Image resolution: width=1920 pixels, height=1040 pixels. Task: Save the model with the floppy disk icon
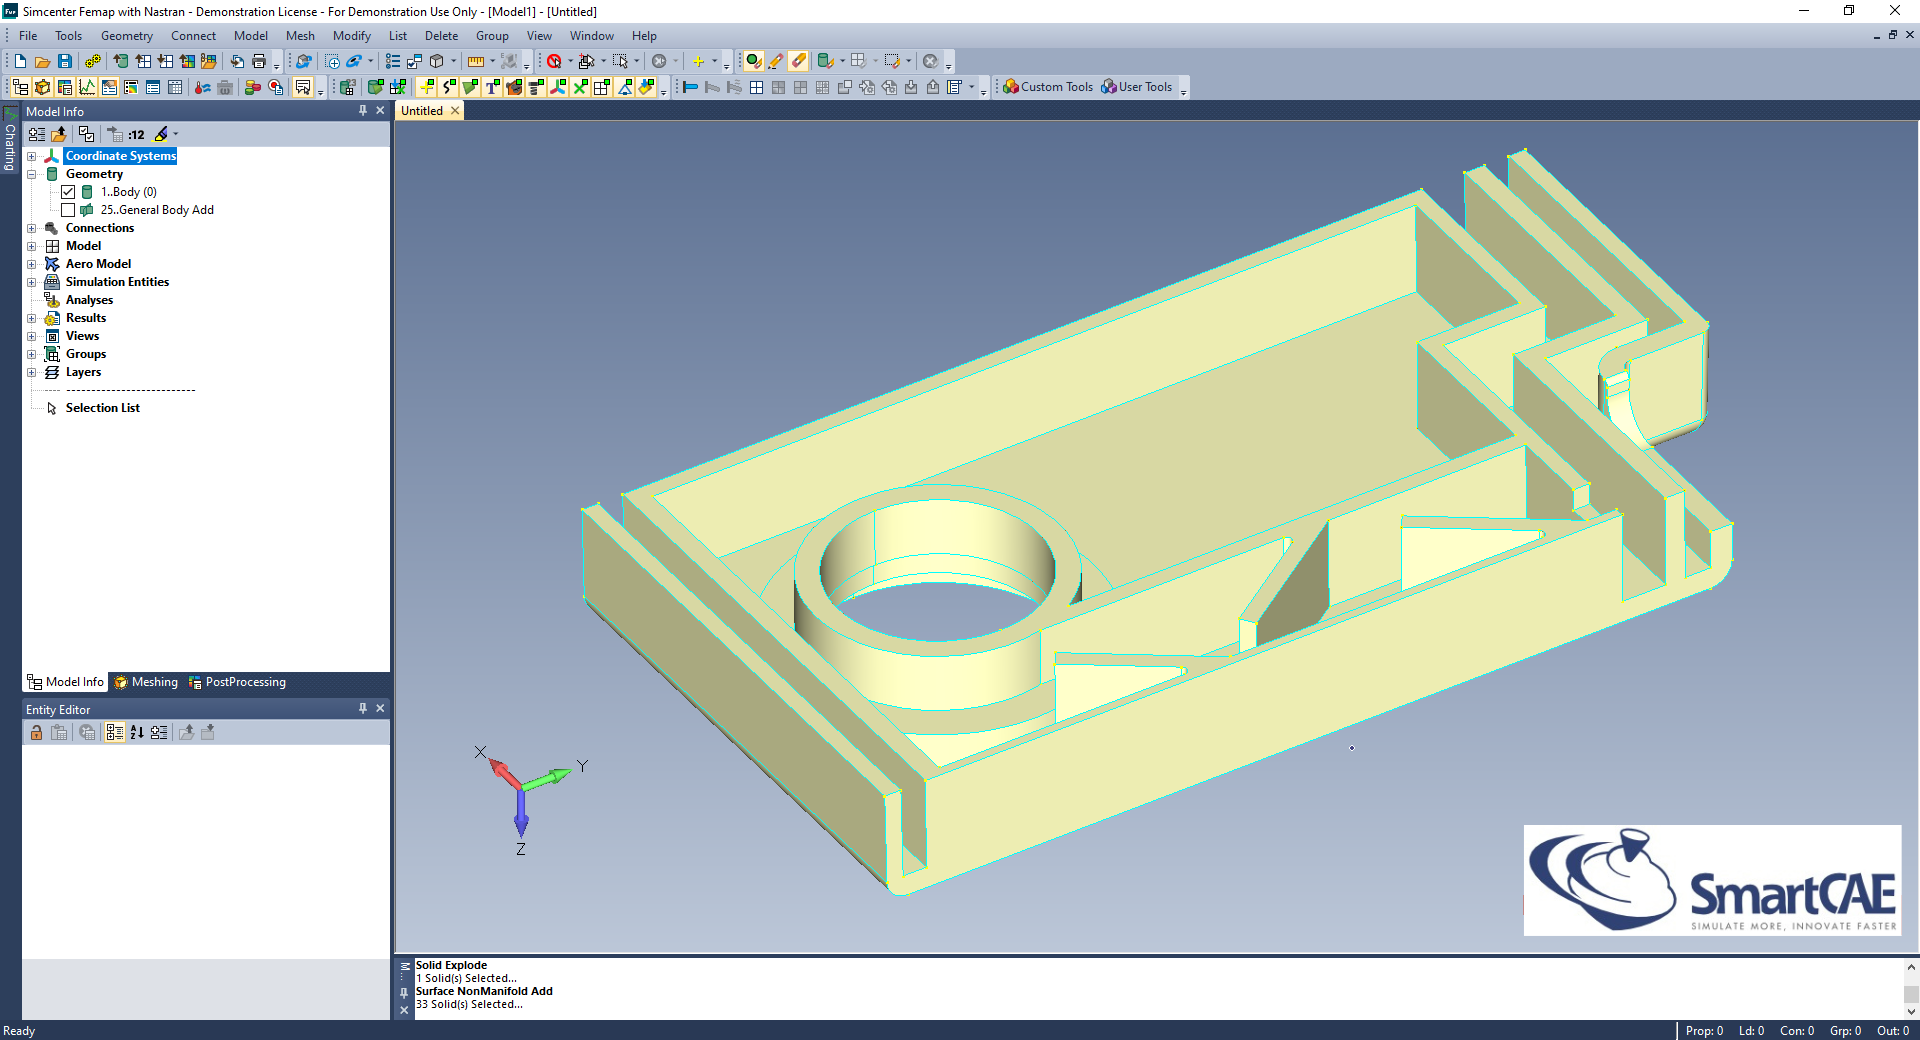click(x=65, y=61)
